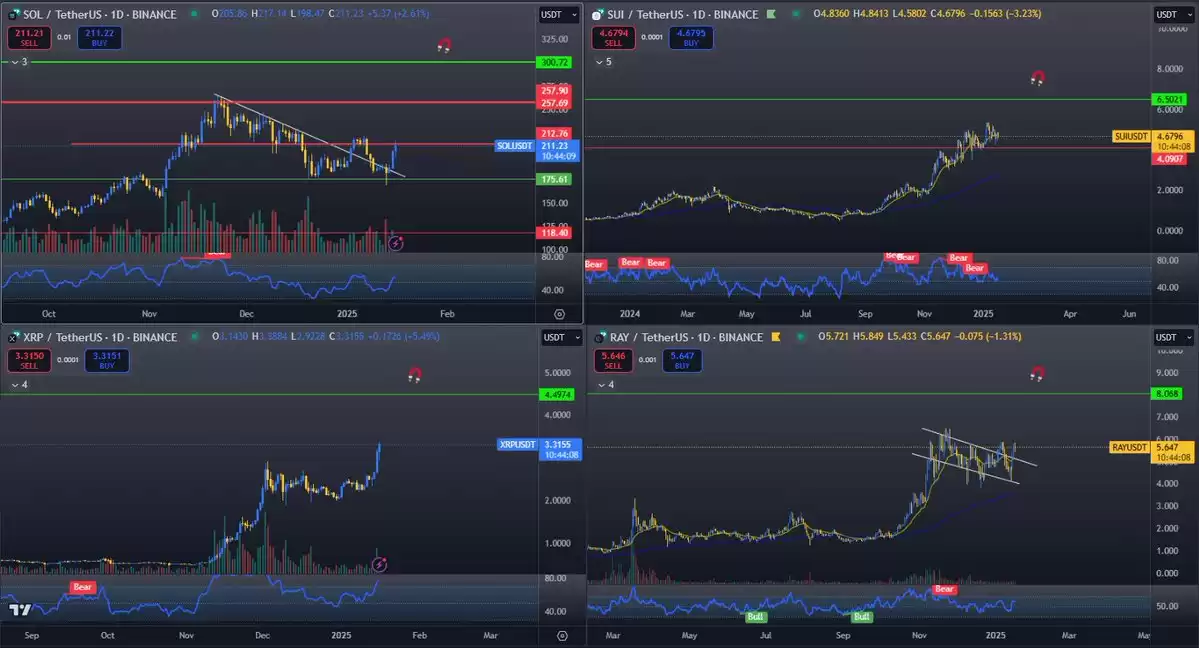
Task: Open the USDT currency dropdown on XRP chart
Action: (561, 337)
